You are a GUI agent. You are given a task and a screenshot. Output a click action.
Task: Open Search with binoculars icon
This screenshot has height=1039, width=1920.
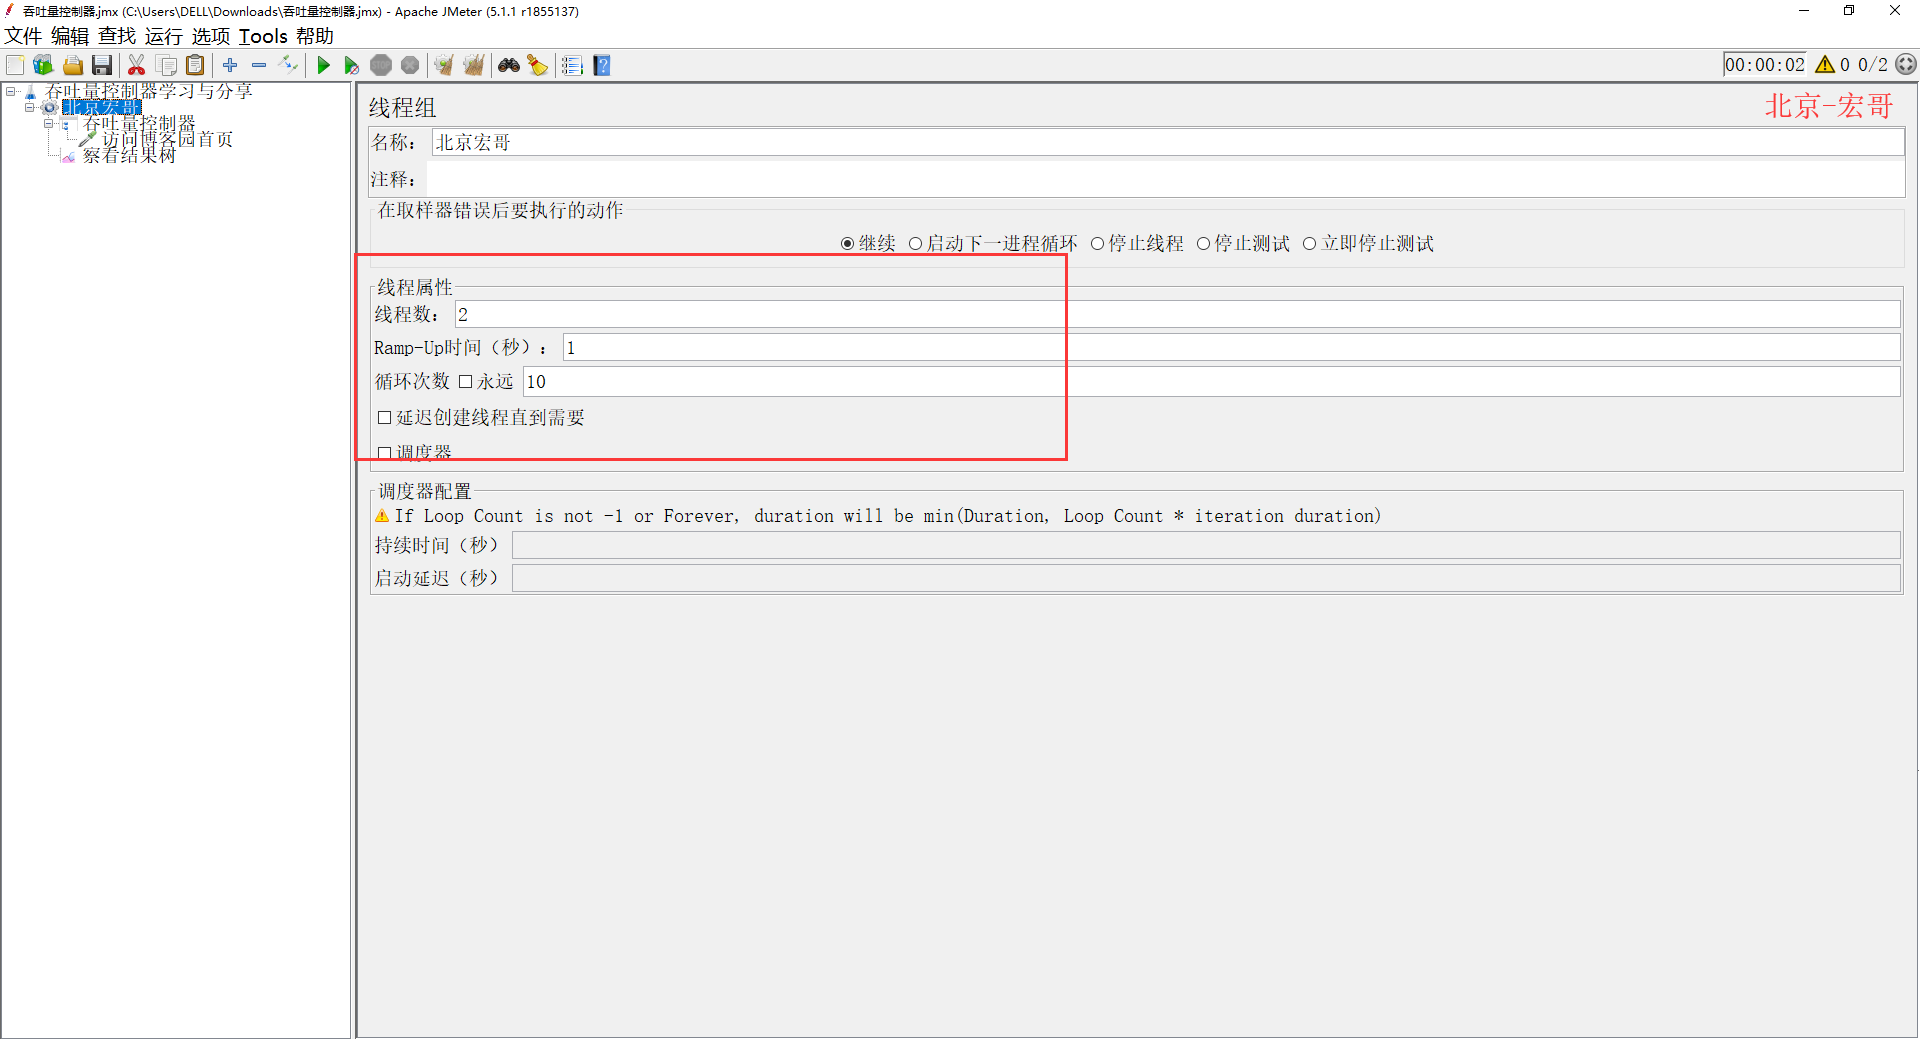509,65
